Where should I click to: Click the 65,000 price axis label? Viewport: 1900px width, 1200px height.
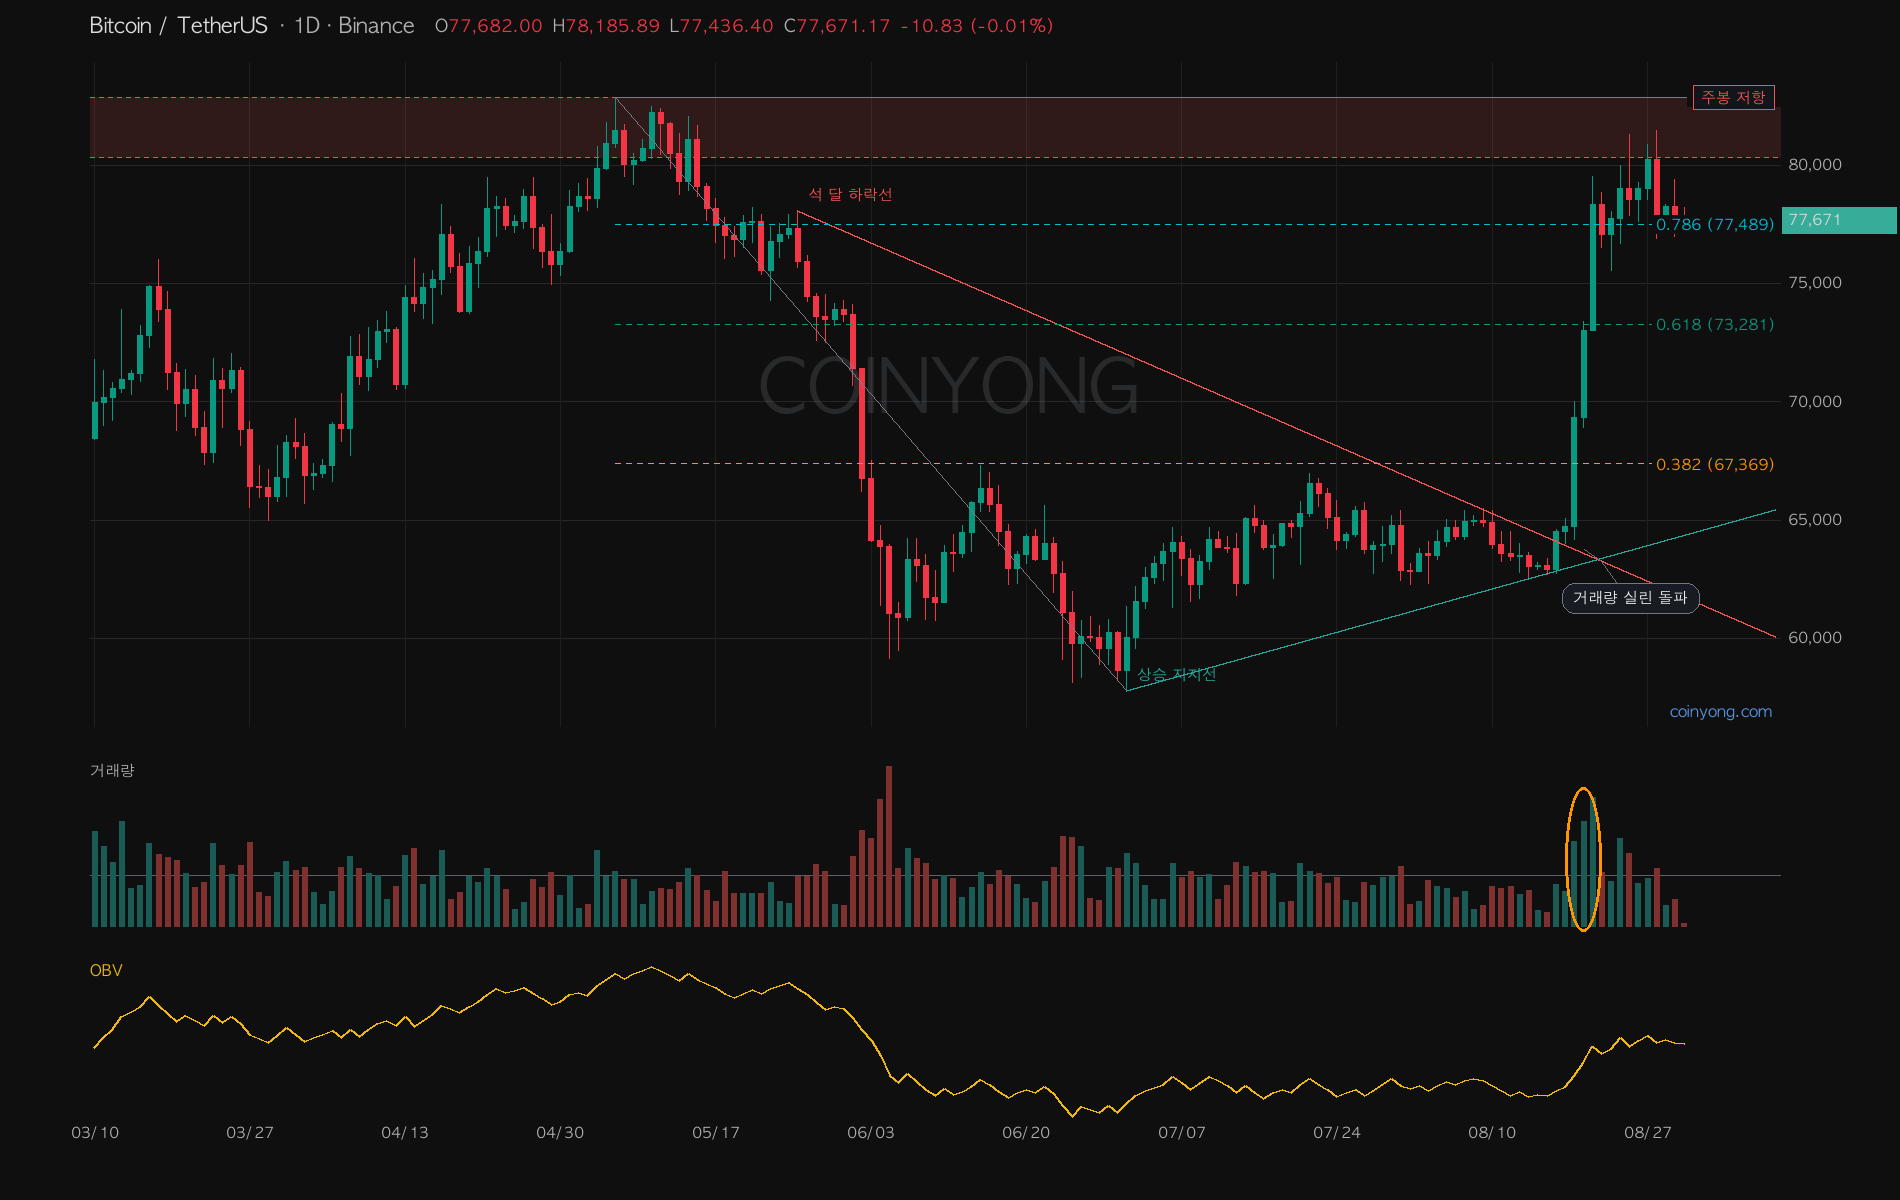[1814, 520]
